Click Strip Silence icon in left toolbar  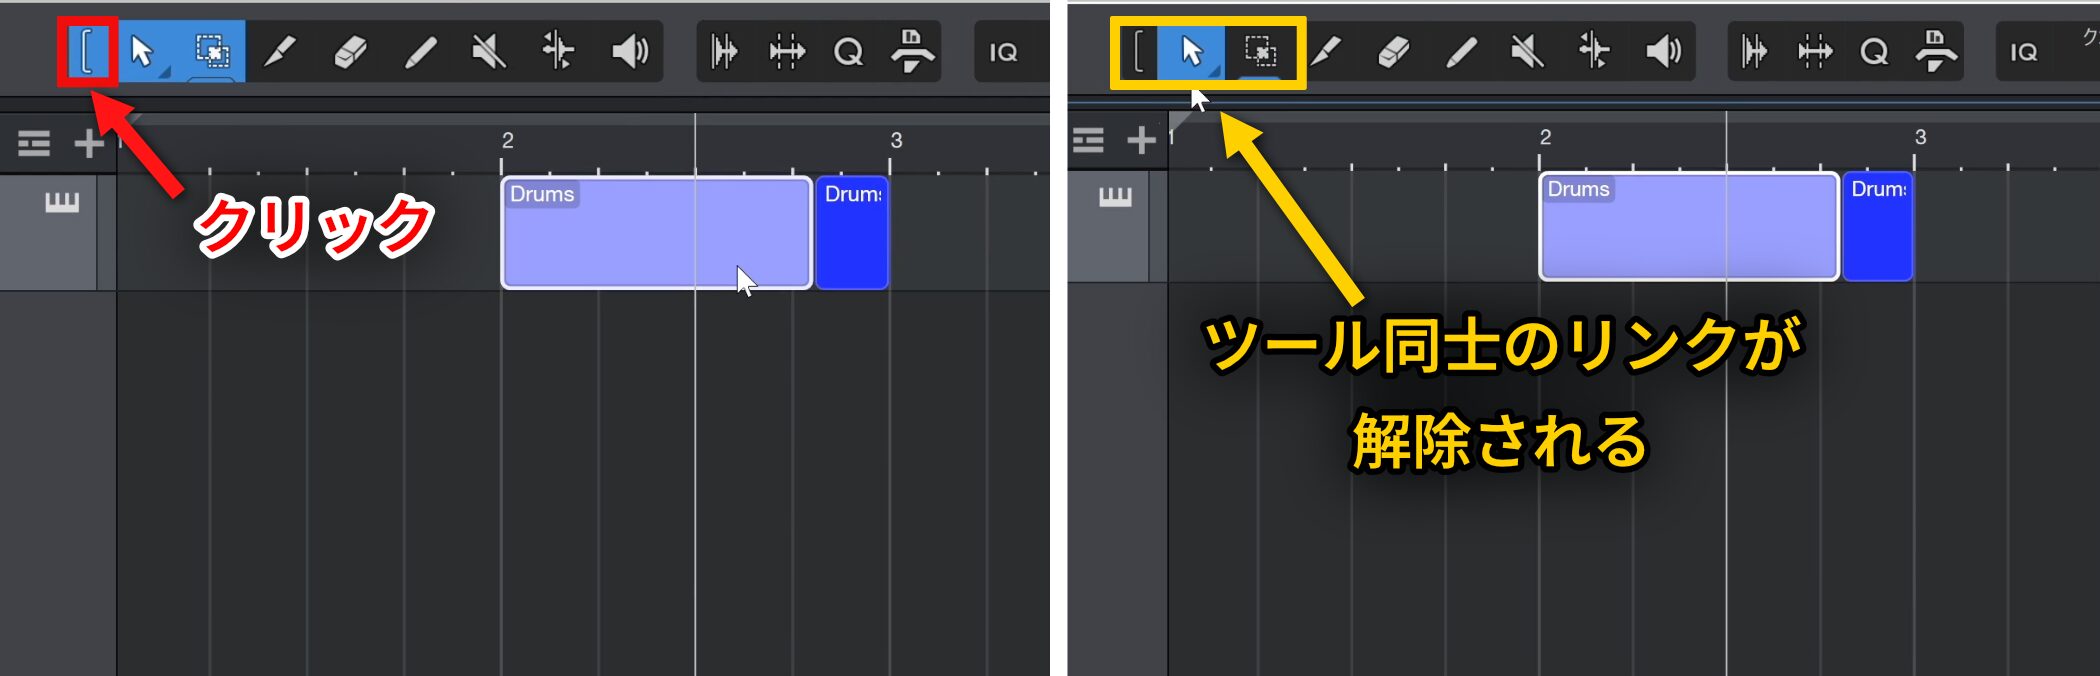[x=724, y=51]
